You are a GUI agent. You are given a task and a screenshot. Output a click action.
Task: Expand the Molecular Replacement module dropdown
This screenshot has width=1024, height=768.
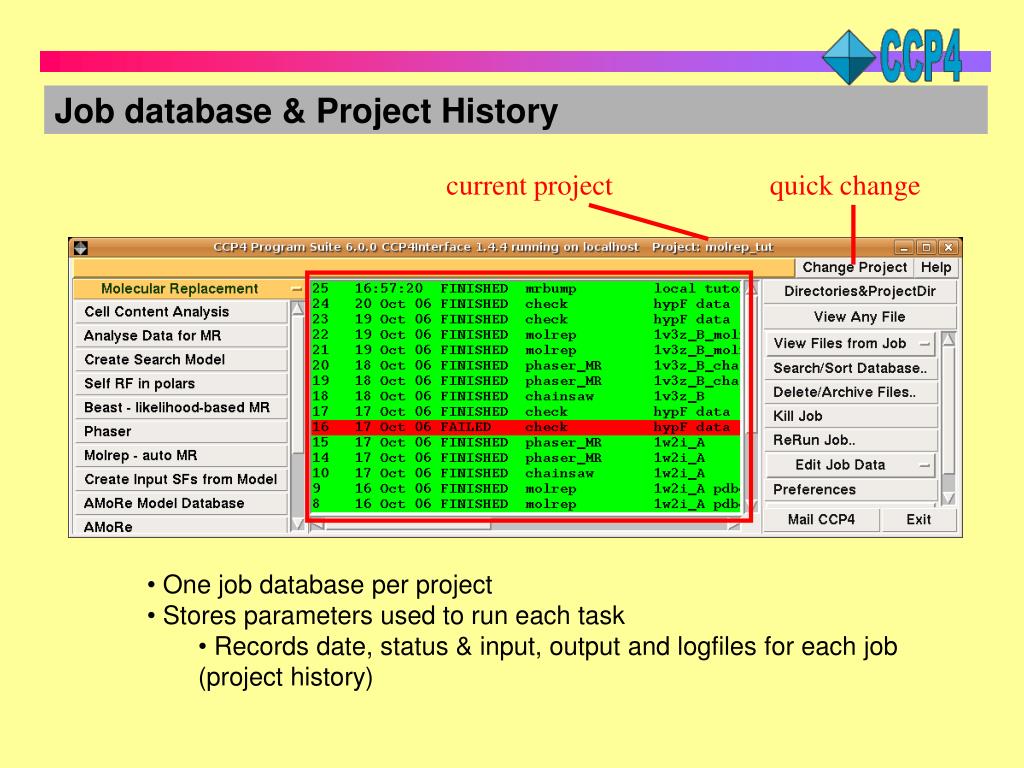point(189,289)
